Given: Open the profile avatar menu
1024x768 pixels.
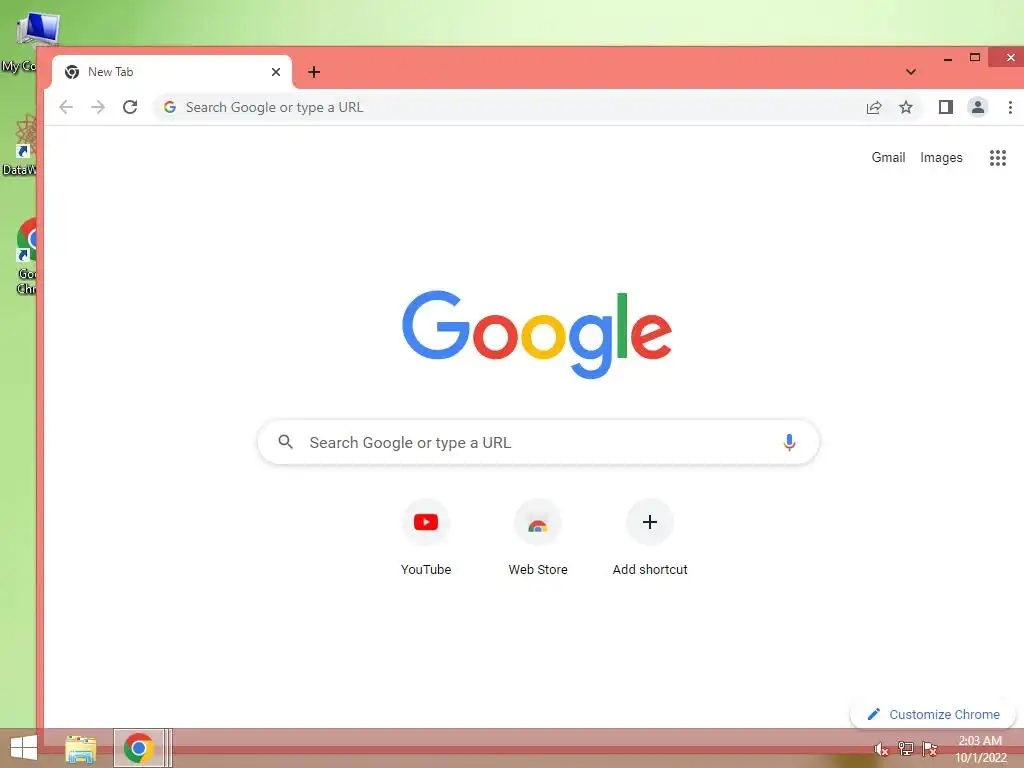Looking at the screenshot, I should (x=978, y=107).
